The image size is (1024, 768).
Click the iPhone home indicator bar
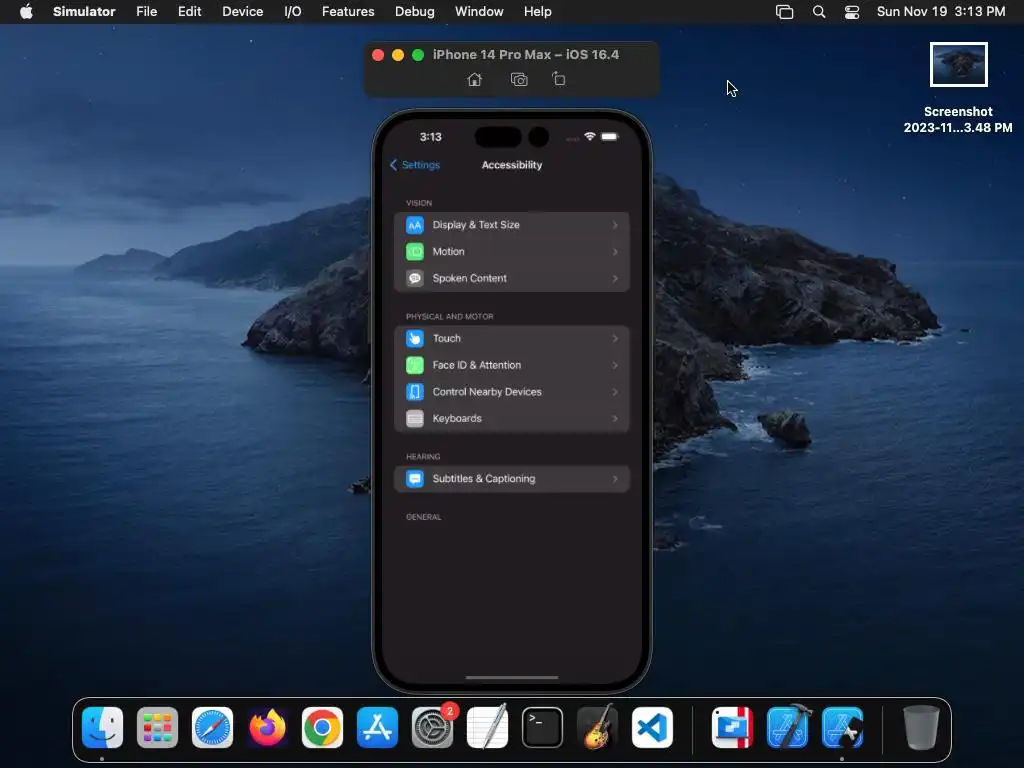512,678
